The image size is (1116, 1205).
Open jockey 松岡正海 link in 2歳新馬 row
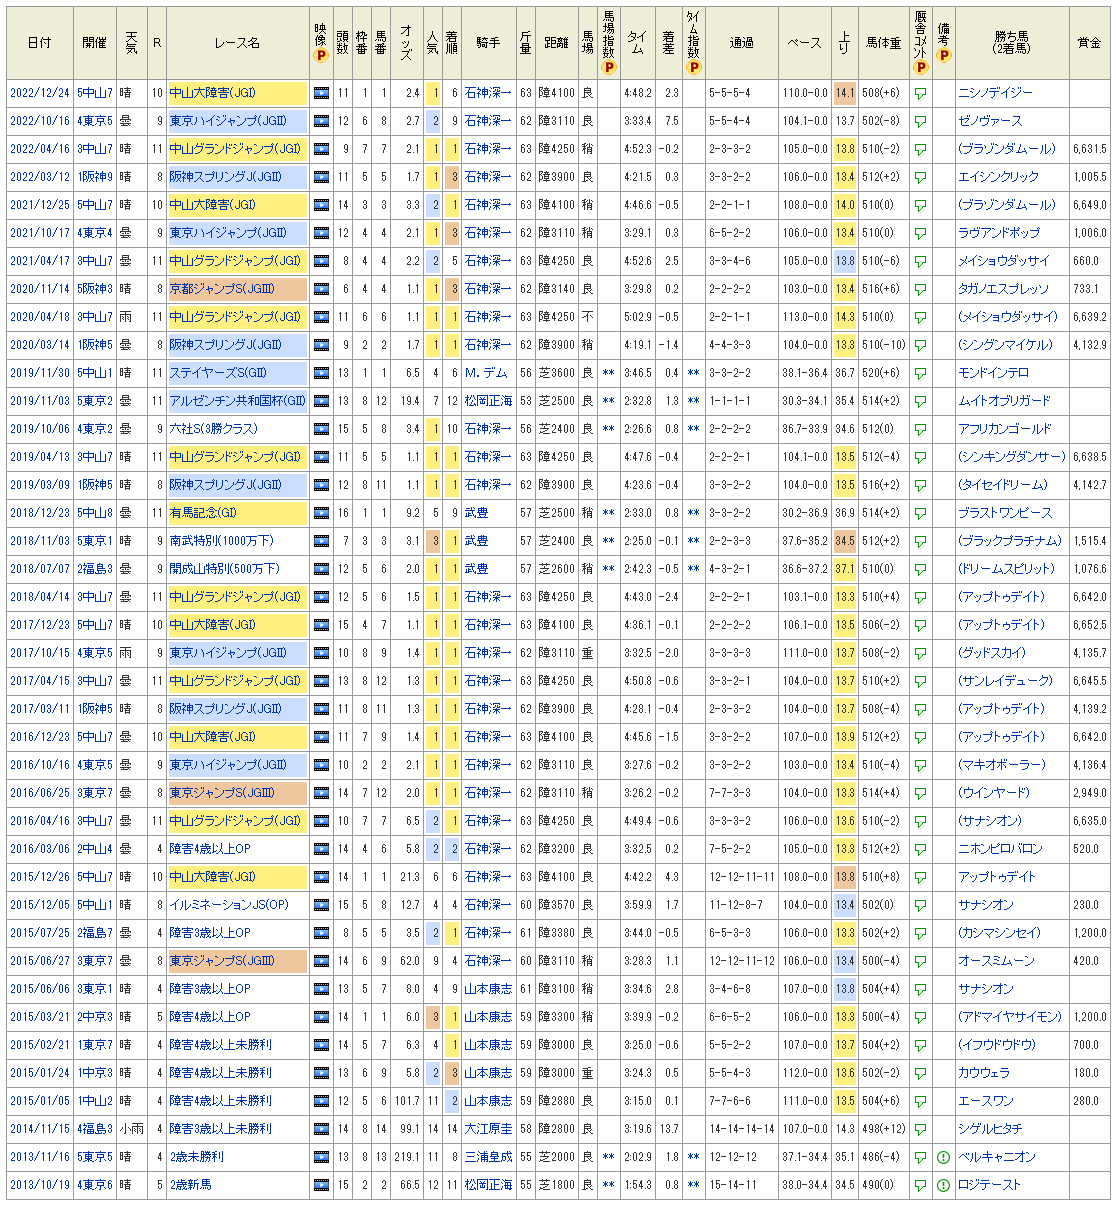488,1185
